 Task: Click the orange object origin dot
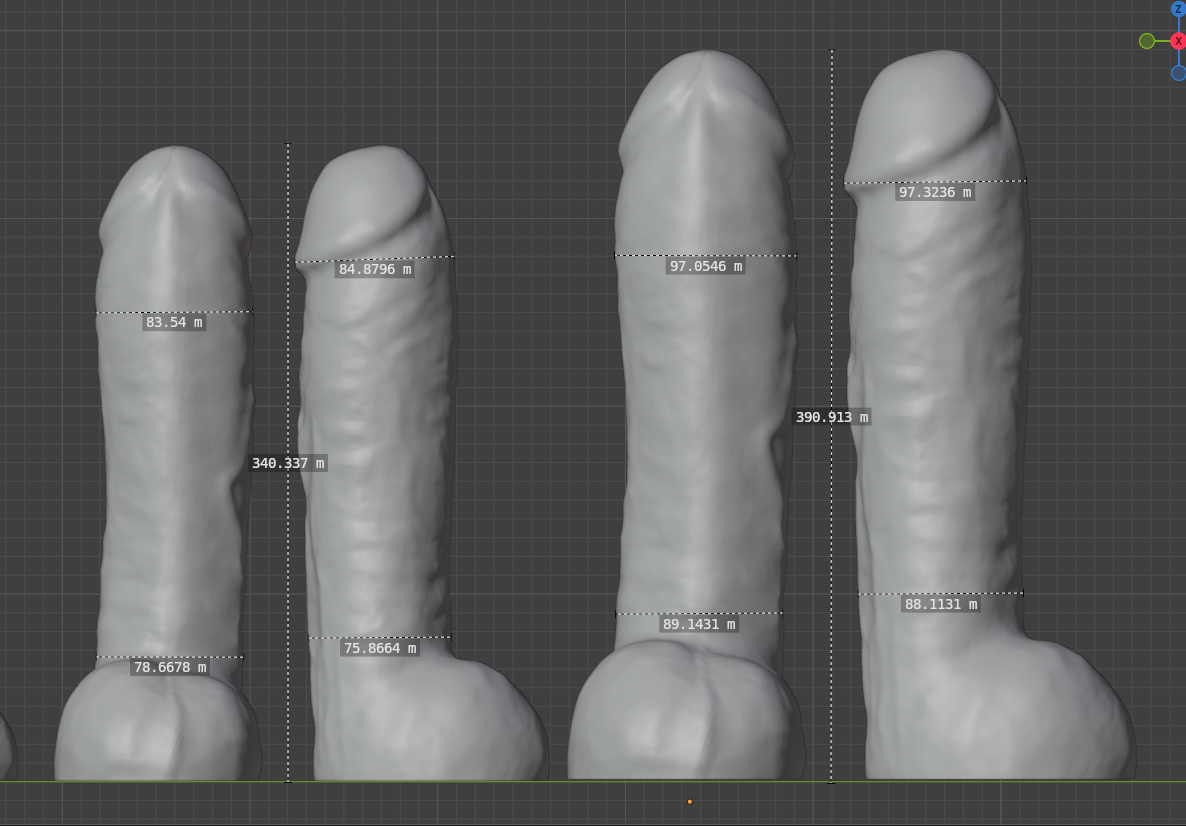(689, 802)
